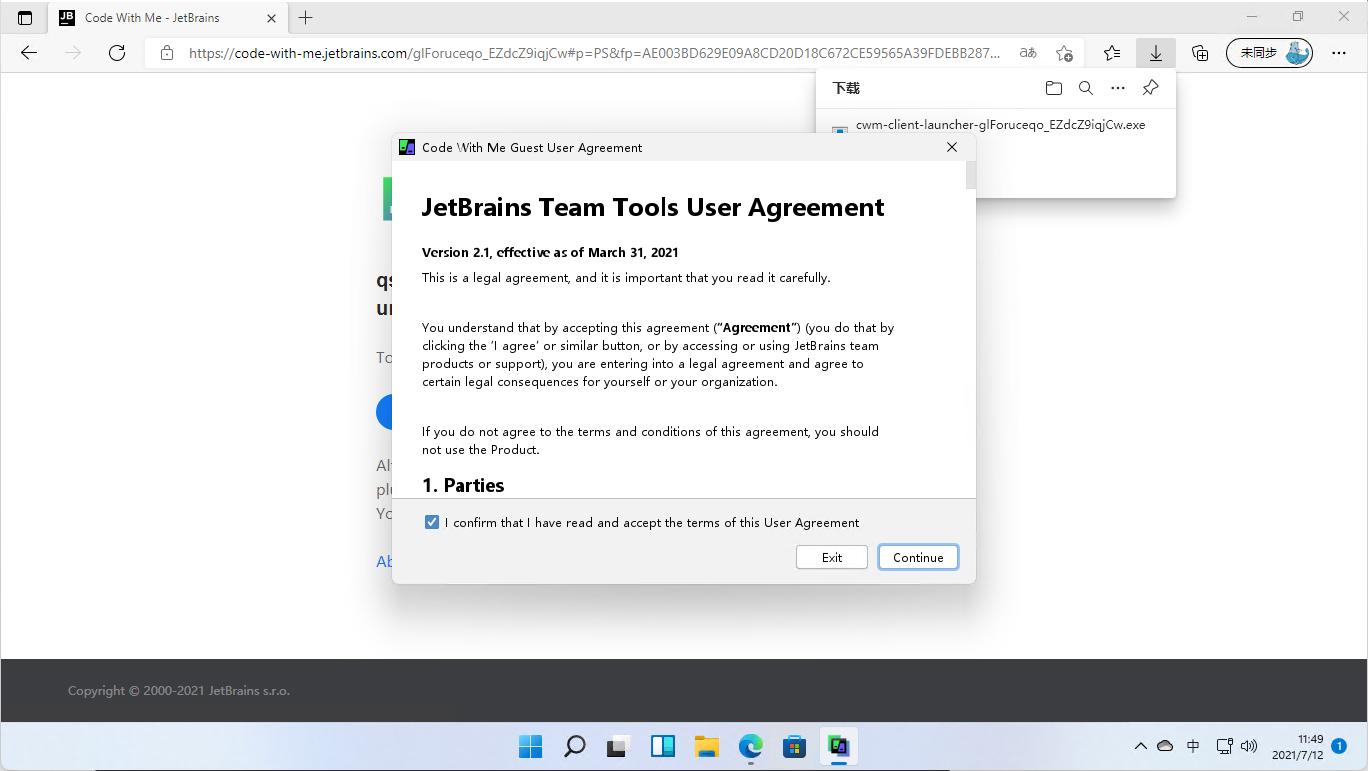
Task: Open the Favorites list icon
Action: click(1111, 53)
